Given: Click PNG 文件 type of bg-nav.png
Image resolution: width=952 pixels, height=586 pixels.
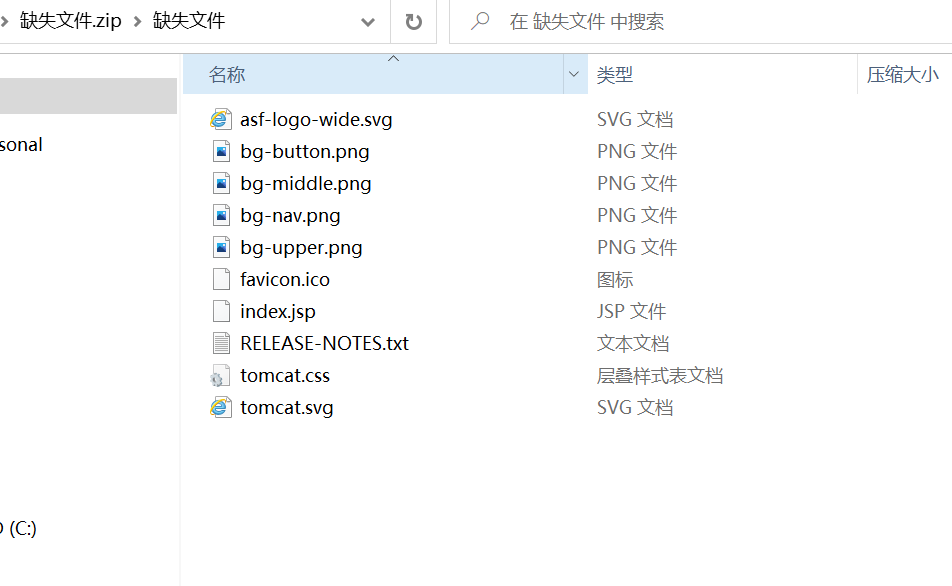Looking at the screenshot, I should (637, 216).
